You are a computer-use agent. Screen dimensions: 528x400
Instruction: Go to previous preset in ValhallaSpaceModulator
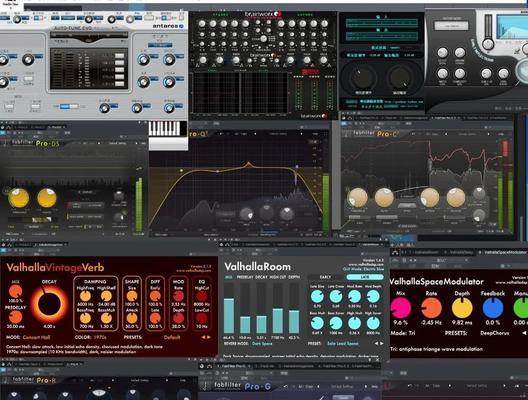tap(524, 333)
